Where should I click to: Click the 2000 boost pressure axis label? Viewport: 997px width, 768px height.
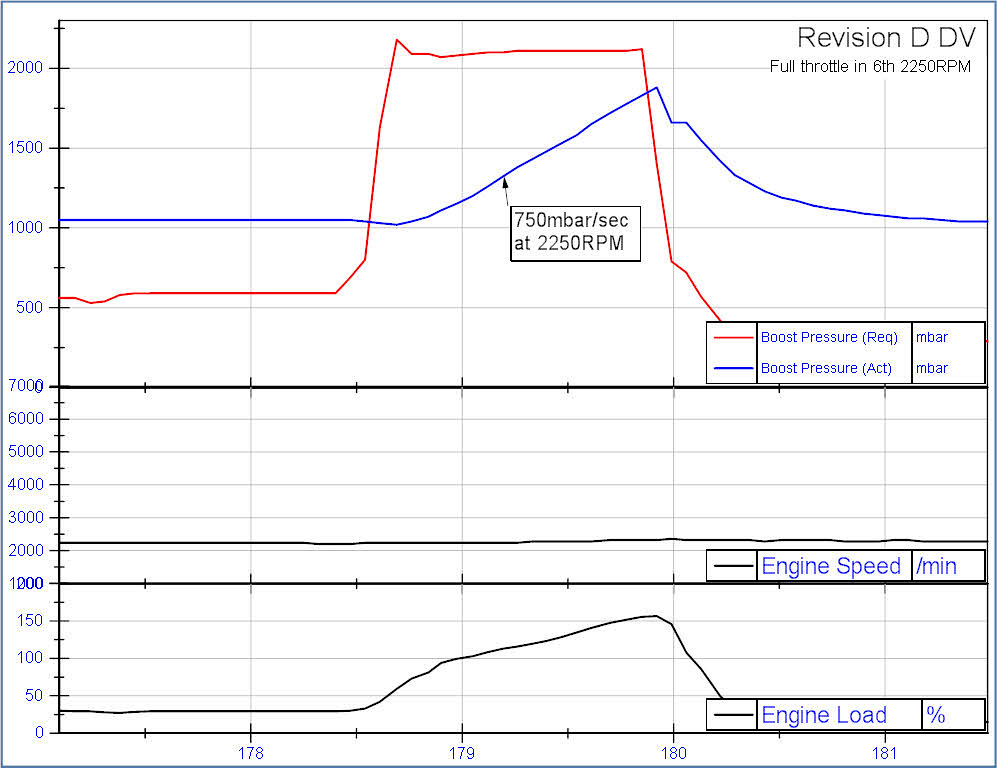point(25,68)
